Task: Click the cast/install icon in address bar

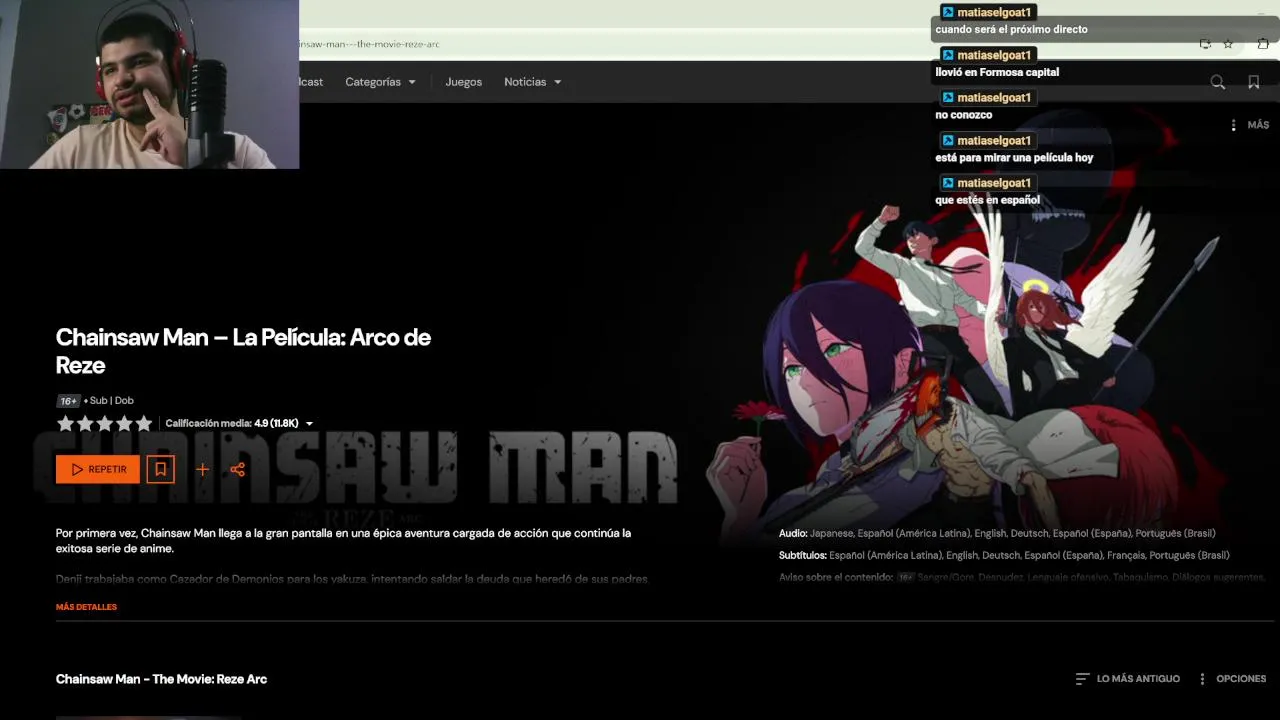Action: pyautogui.click(x=1205, y=44)
